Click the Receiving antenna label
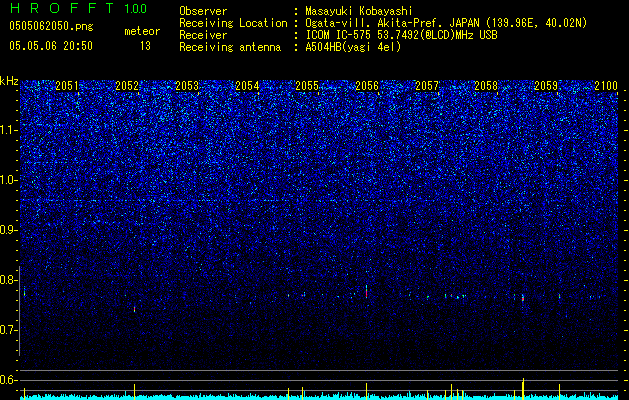Screen dimensions: 629x400 [230, 47]
